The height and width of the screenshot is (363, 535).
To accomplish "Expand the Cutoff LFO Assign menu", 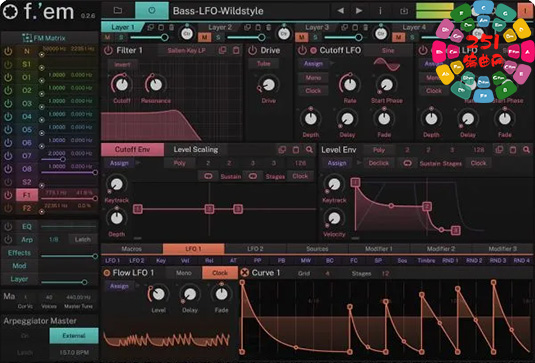I will coord(313,64).
